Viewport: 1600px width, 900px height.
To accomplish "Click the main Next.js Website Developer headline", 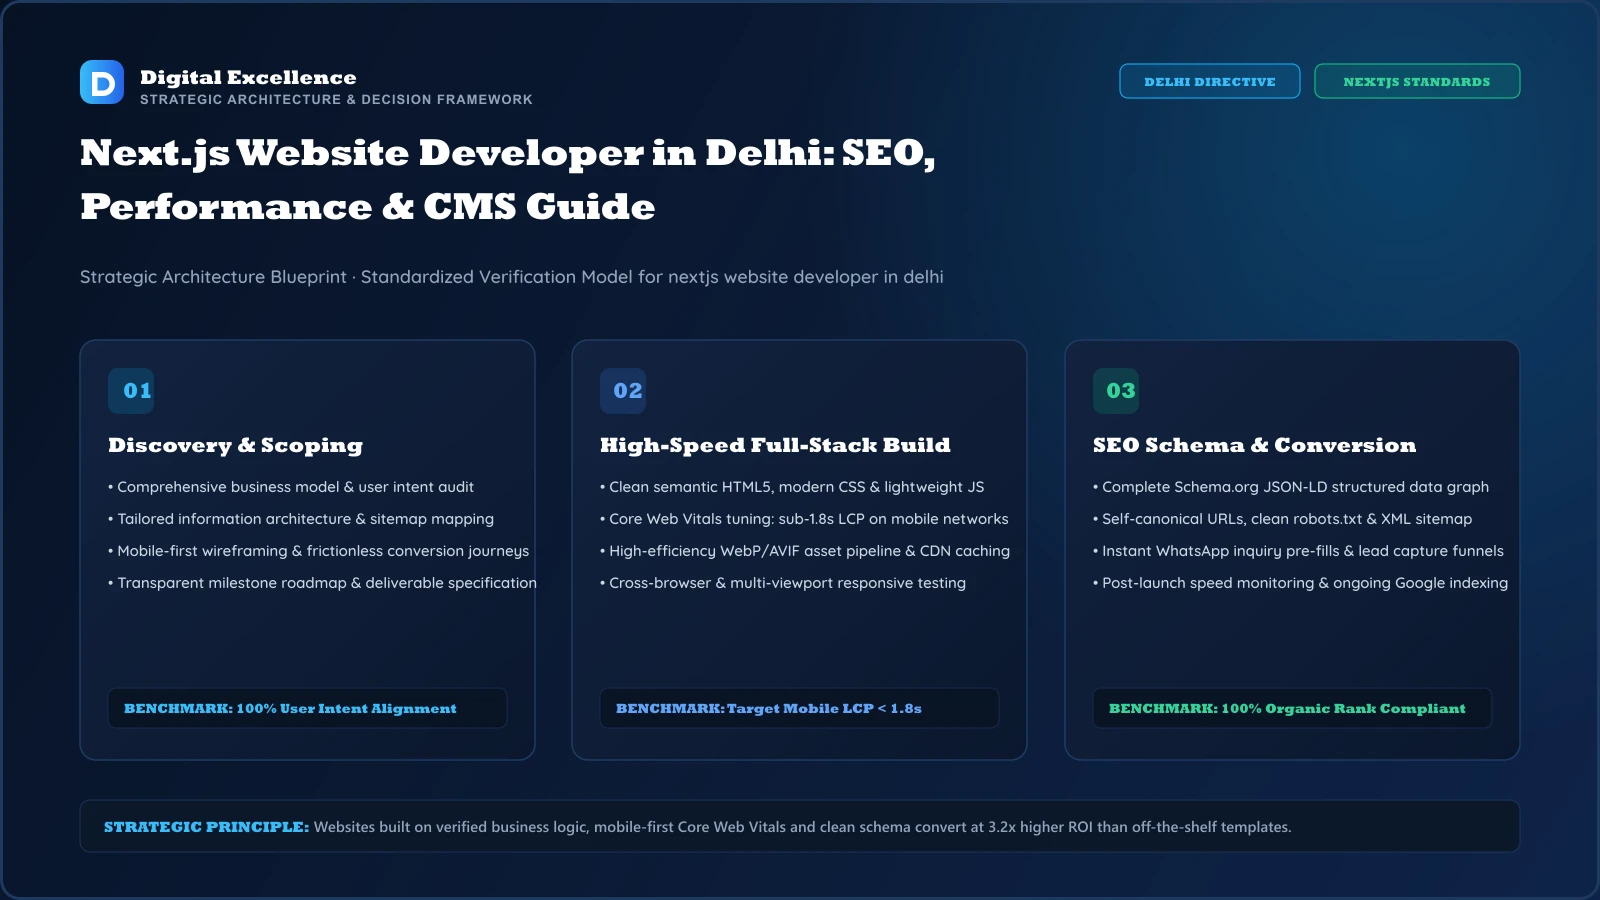I will tap(508, 180).
